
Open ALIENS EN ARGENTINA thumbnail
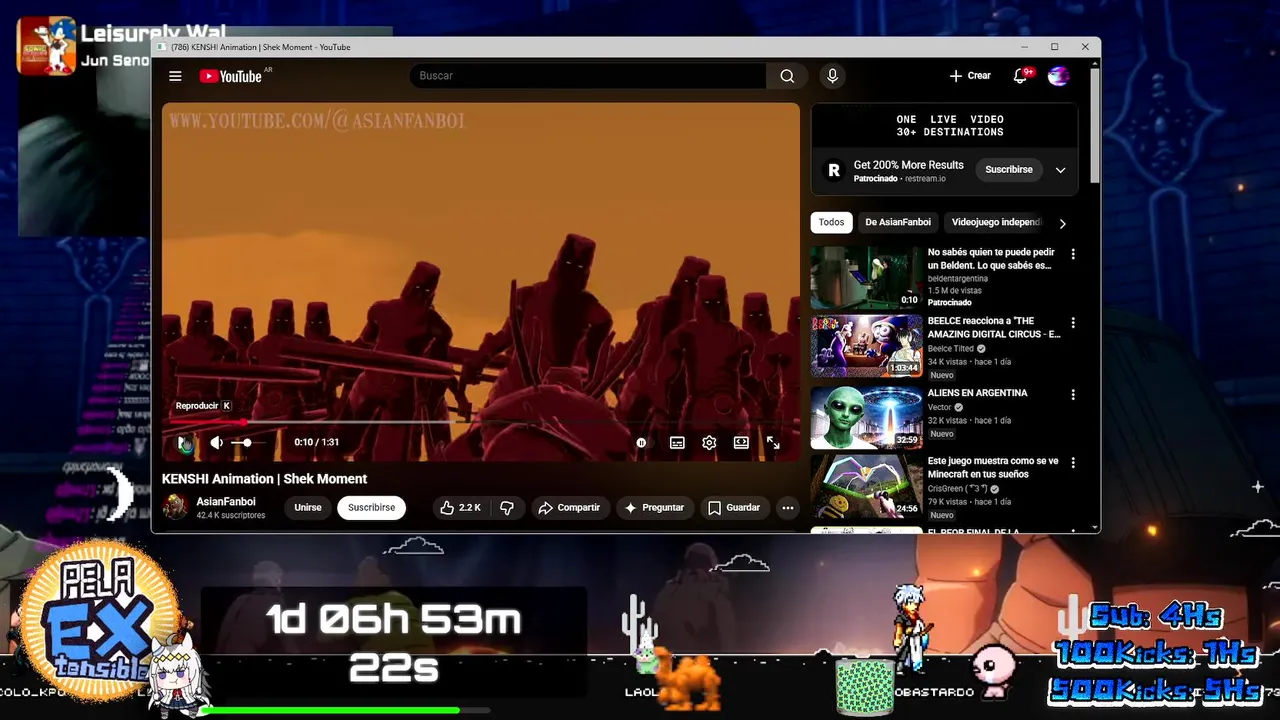[x=866, y=417]
